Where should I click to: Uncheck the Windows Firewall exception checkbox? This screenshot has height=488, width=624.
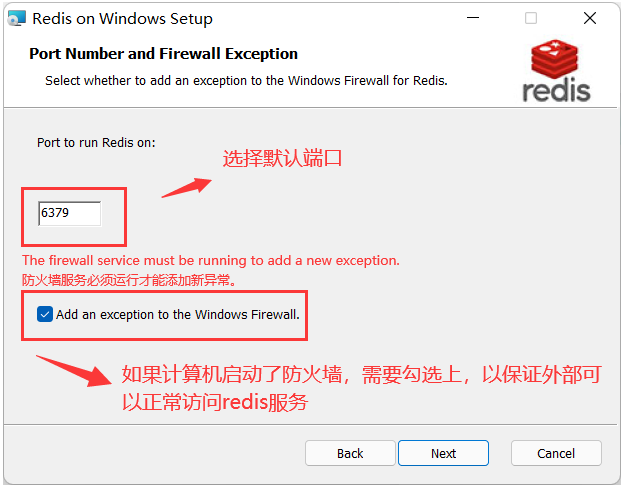pyautogui.click(x=45, y=314)
